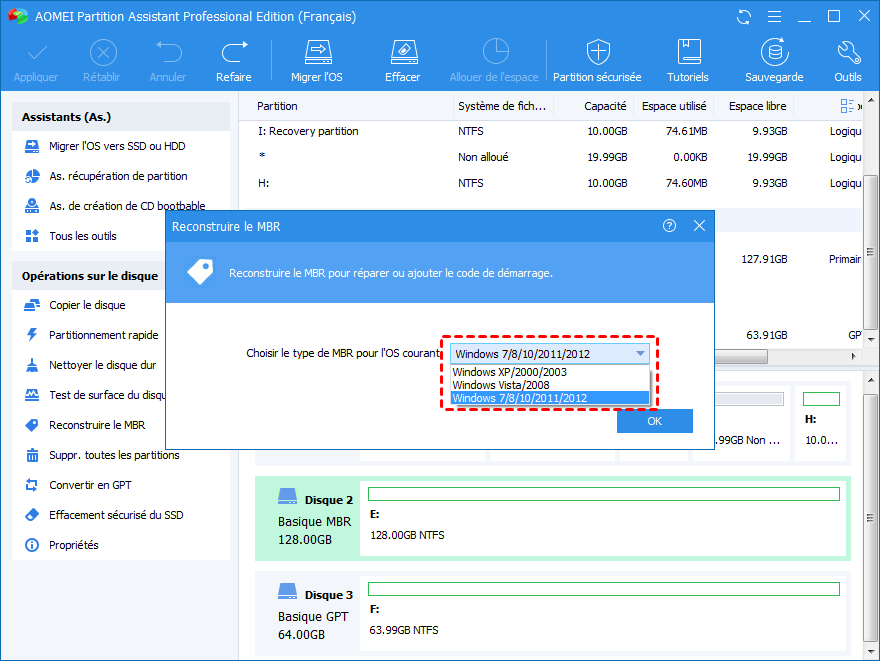880x661 pixels.
Task: Open Propriétés in the disk operations
Action: tap(73, 545)
